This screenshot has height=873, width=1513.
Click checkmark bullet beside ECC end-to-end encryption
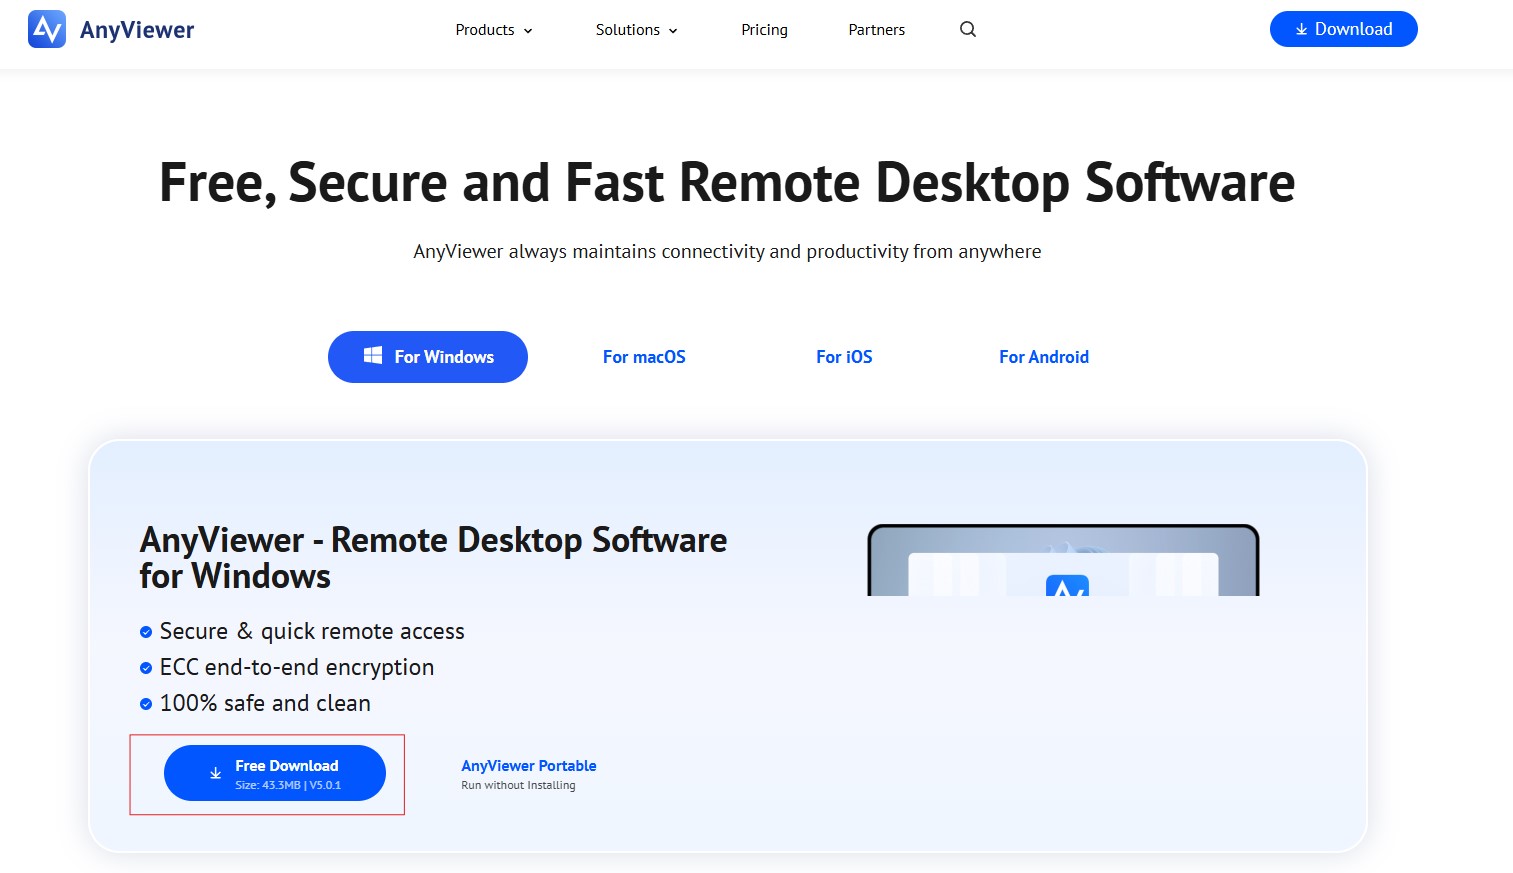(x=146, y=668)
